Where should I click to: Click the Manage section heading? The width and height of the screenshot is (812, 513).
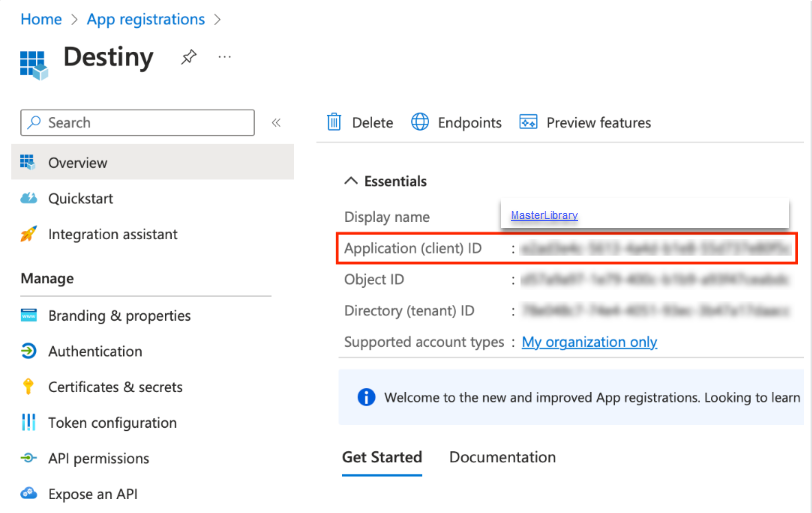(x=47, y=279)
